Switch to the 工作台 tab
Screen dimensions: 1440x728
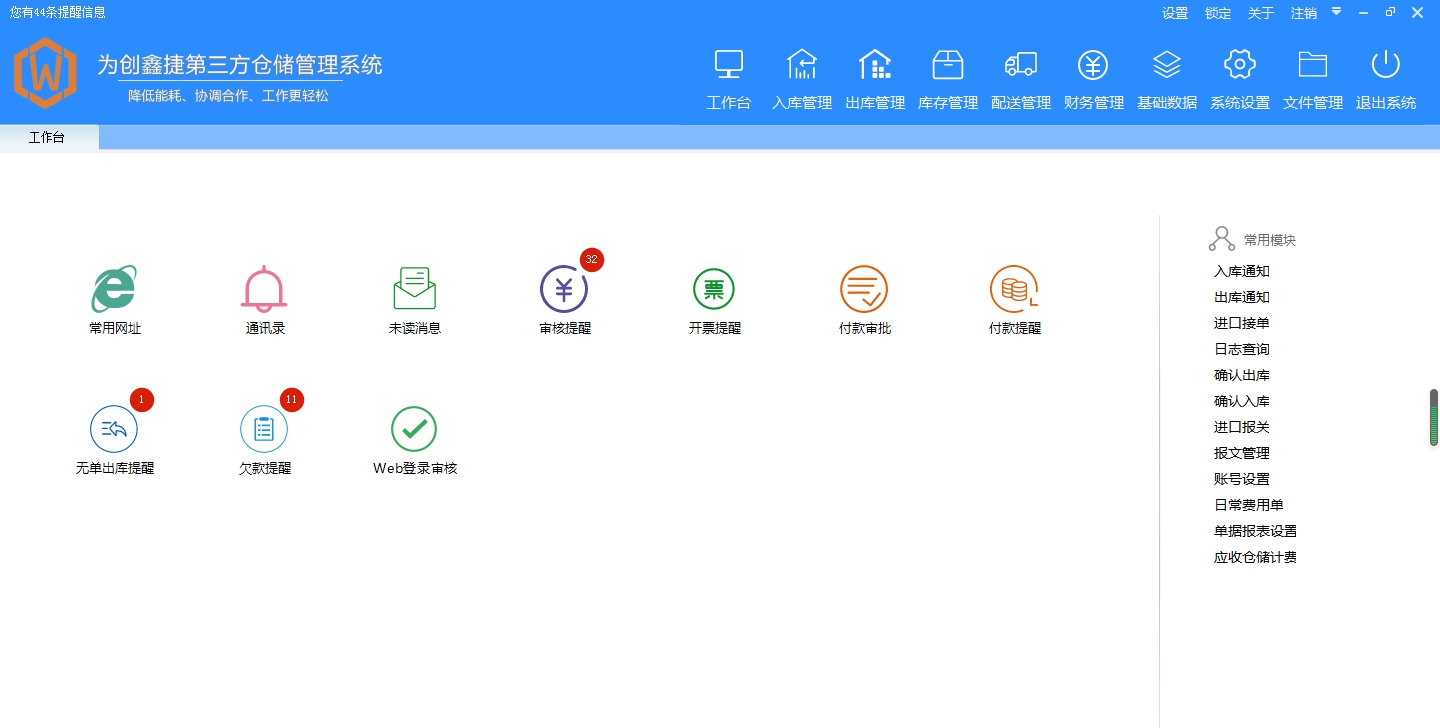pyautogui.click(x=47, y=137)
